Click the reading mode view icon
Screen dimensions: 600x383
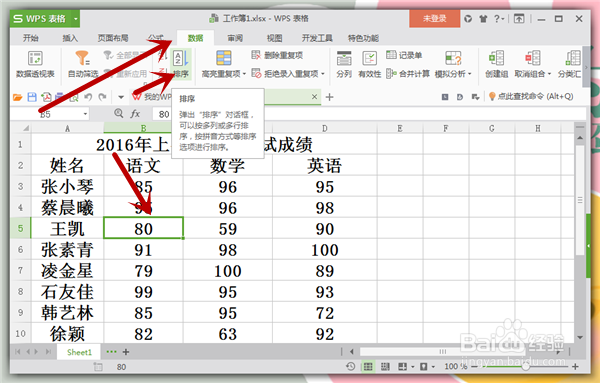pyautogui.click(x=402, y=367)
